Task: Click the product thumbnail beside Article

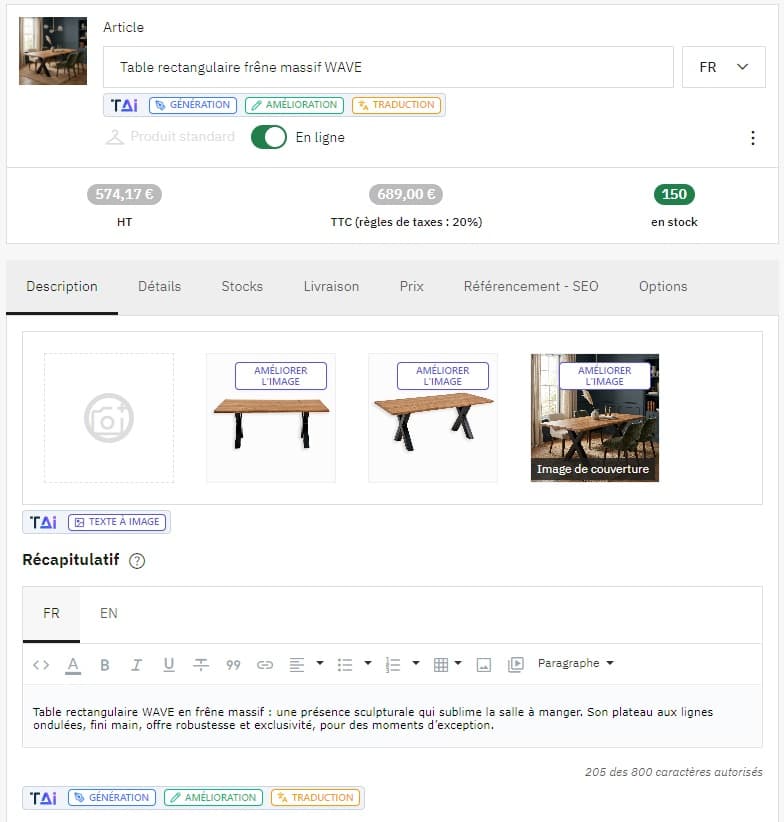Action: click(53, 51)
